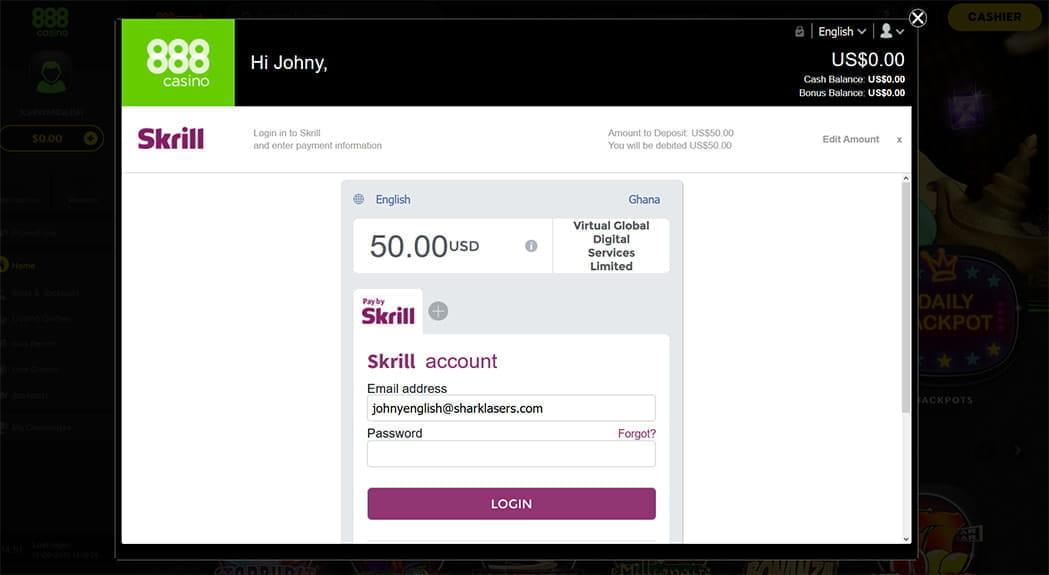Screen dimensions: 1049x575
Task: Click the info icon beside 50.00 USD
Action: pos(531,246)
